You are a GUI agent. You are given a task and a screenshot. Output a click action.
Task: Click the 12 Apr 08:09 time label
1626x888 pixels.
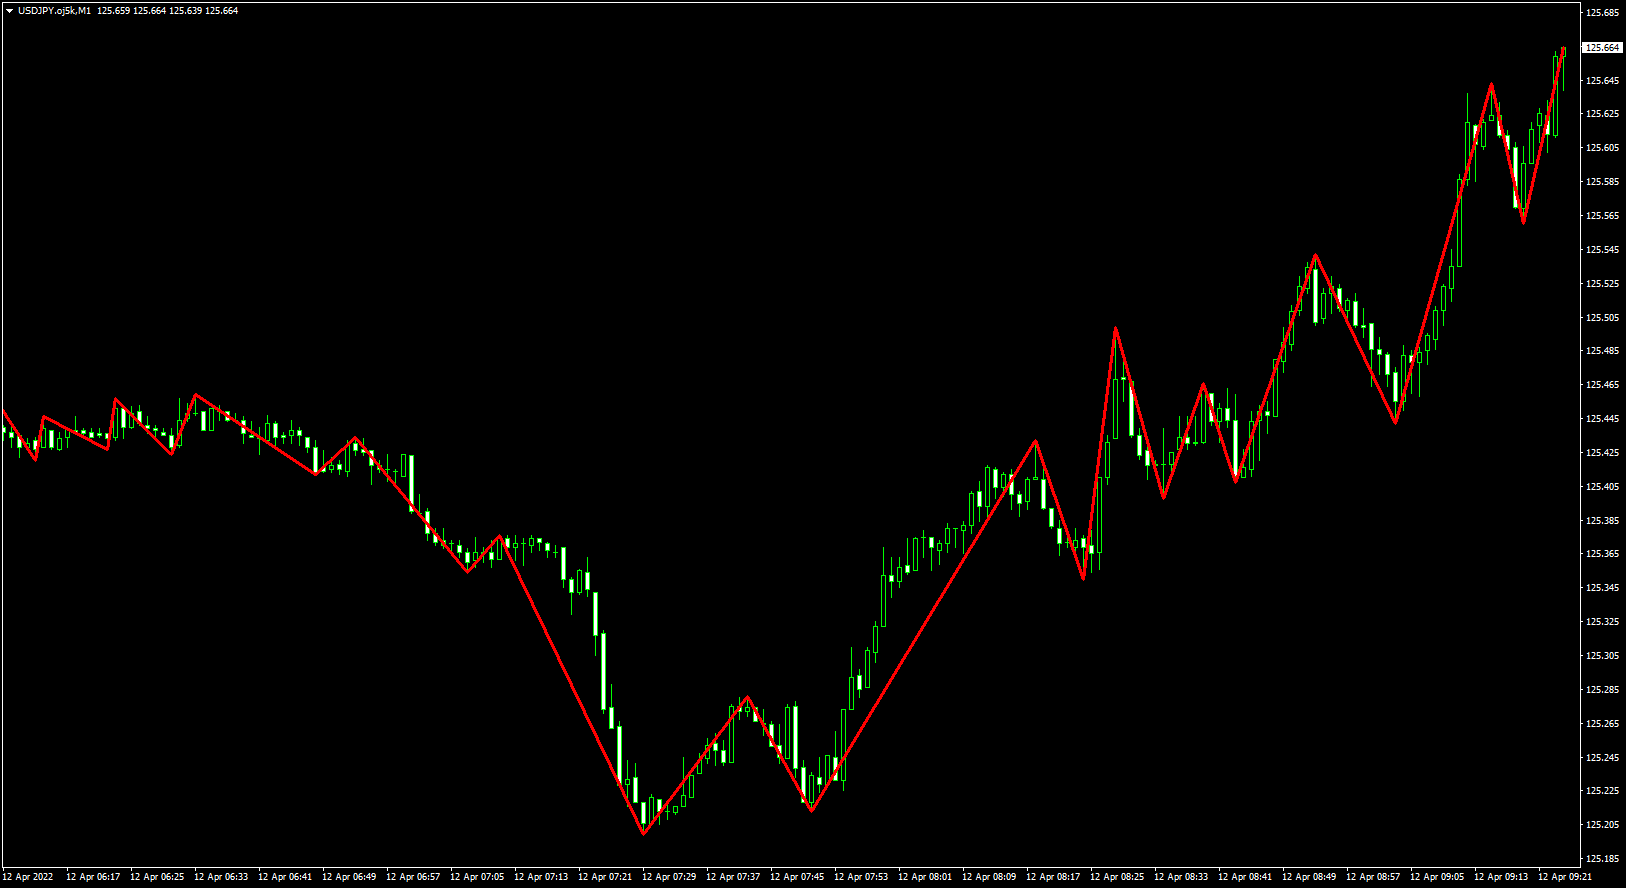(x=989, y=877)
